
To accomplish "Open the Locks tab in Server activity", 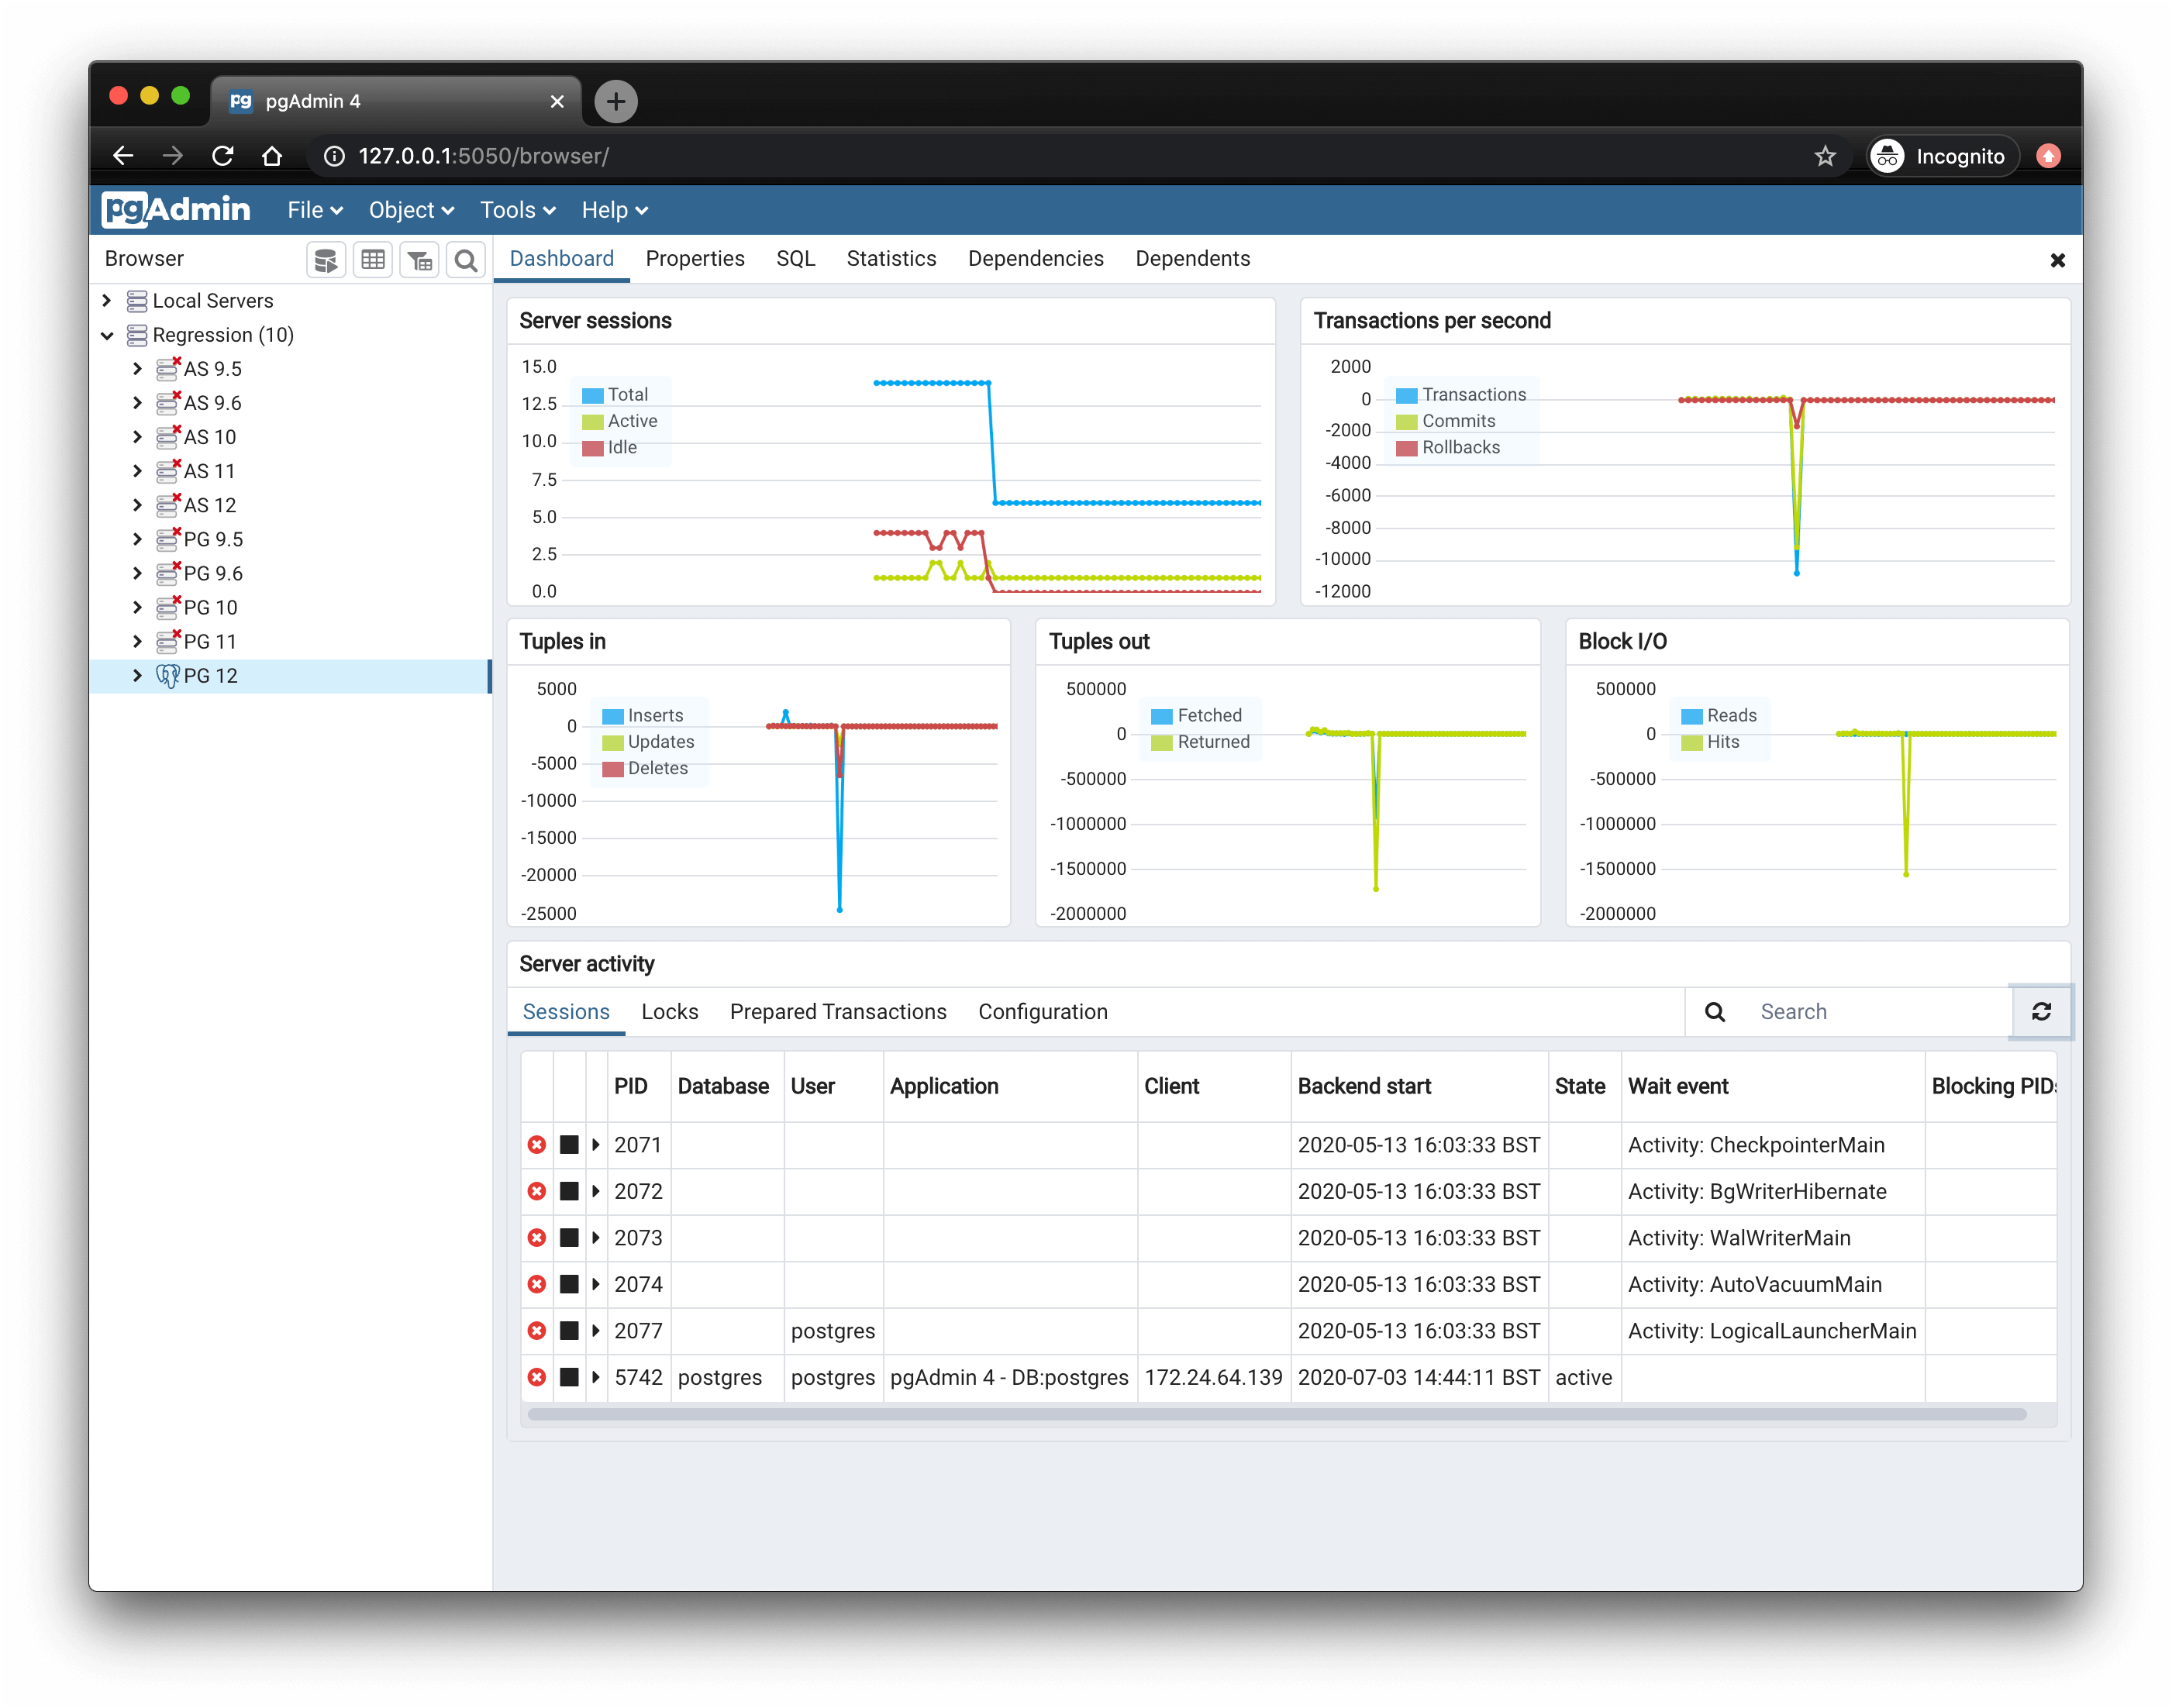I will (x=669, y=1012).
